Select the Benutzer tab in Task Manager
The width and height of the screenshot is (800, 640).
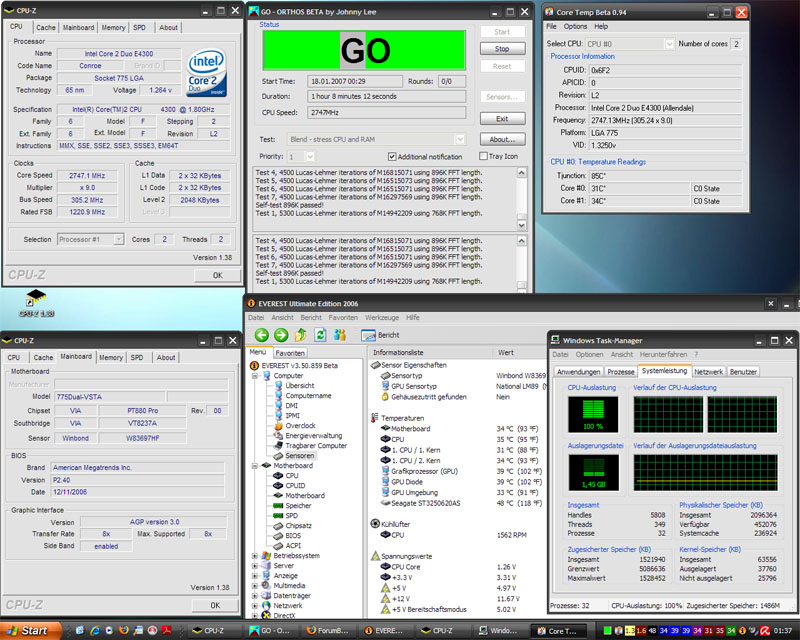743,372
